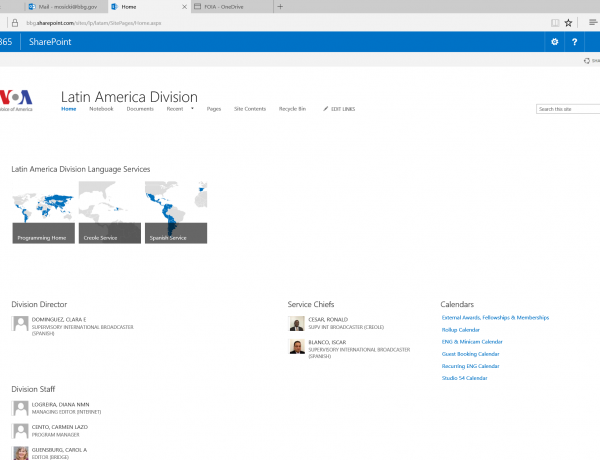Open Creole Service tile
The image size is (600, 460).
110,212
